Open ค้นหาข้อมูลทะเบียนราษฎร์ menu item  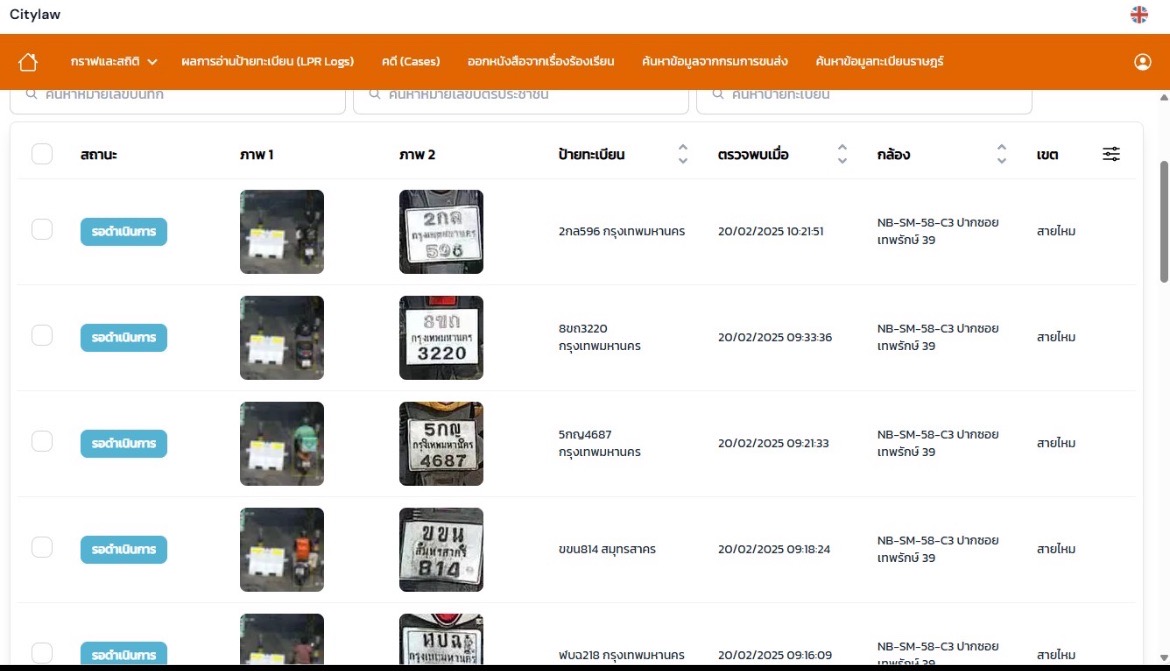pos(879,61)
